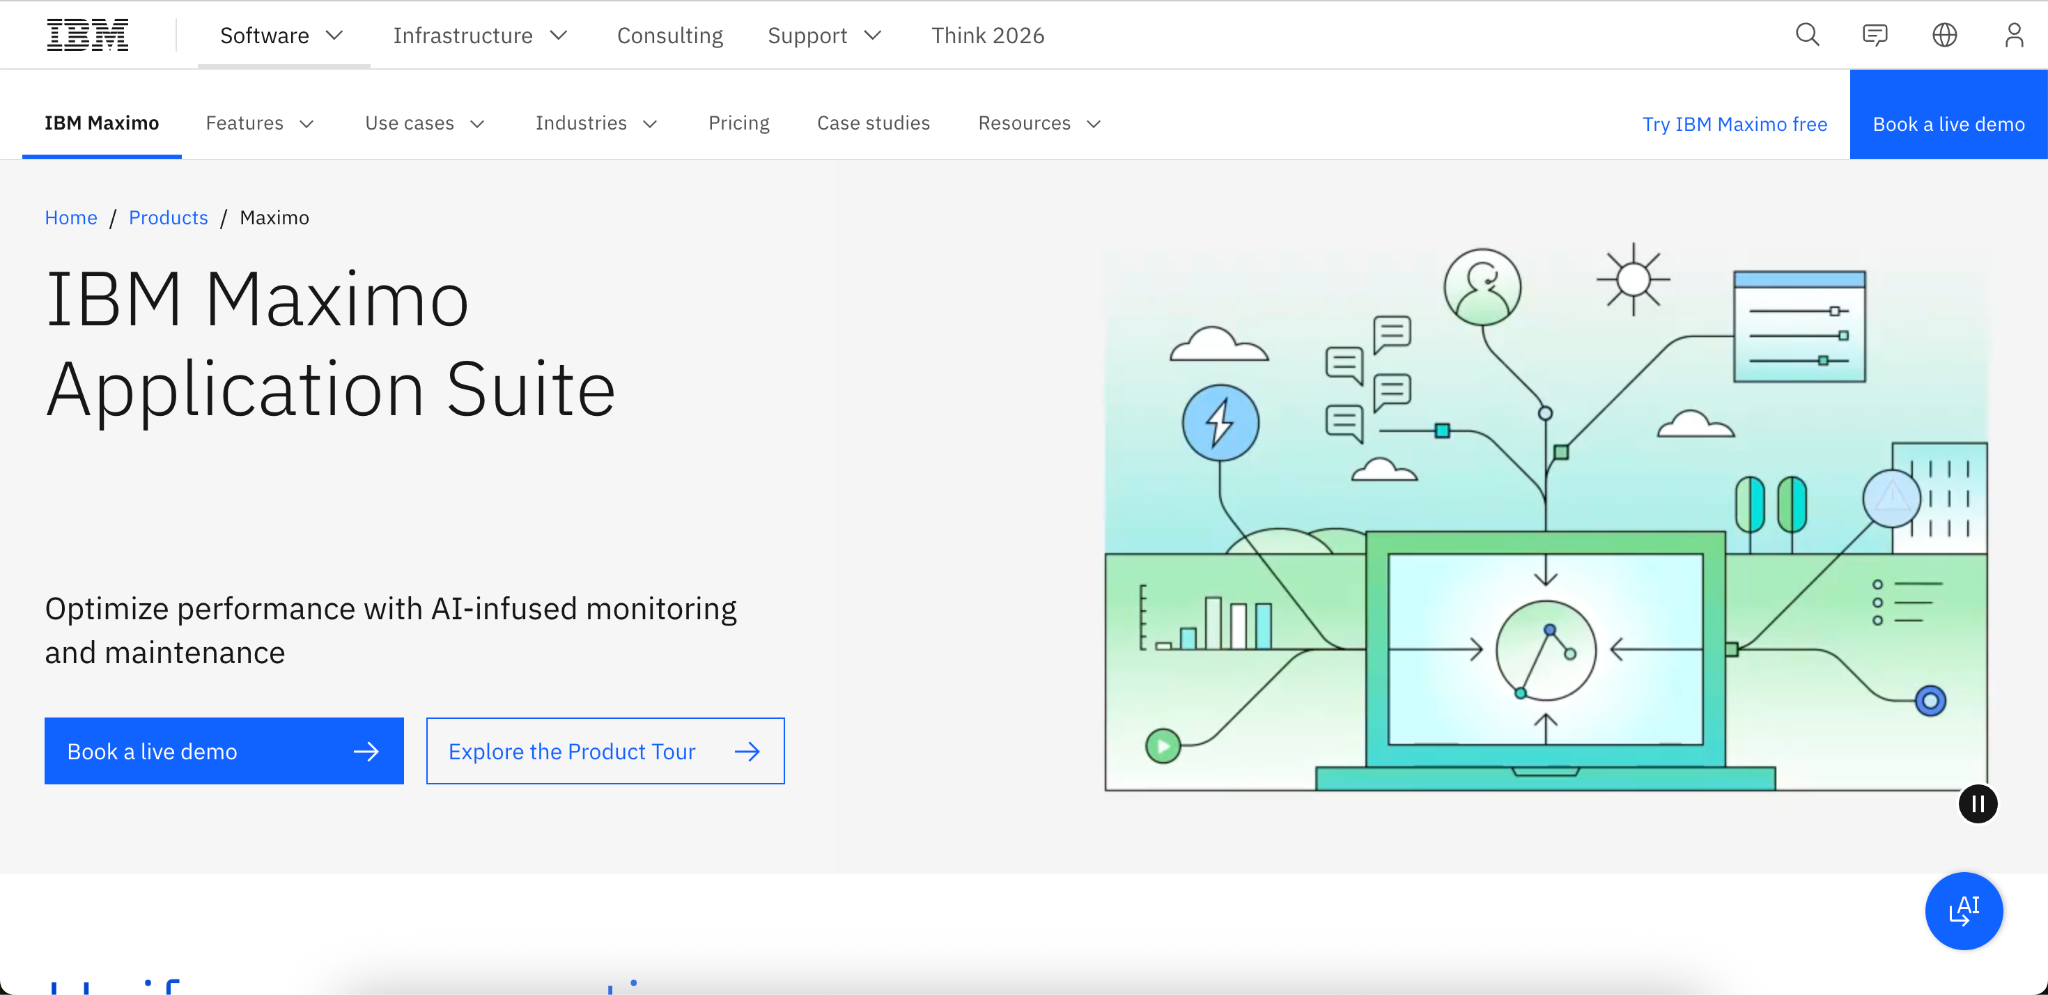This screenshot has width=2048, height=995.
Task: Open the search magnifier icon
Action: click(x=1807, y=35)
